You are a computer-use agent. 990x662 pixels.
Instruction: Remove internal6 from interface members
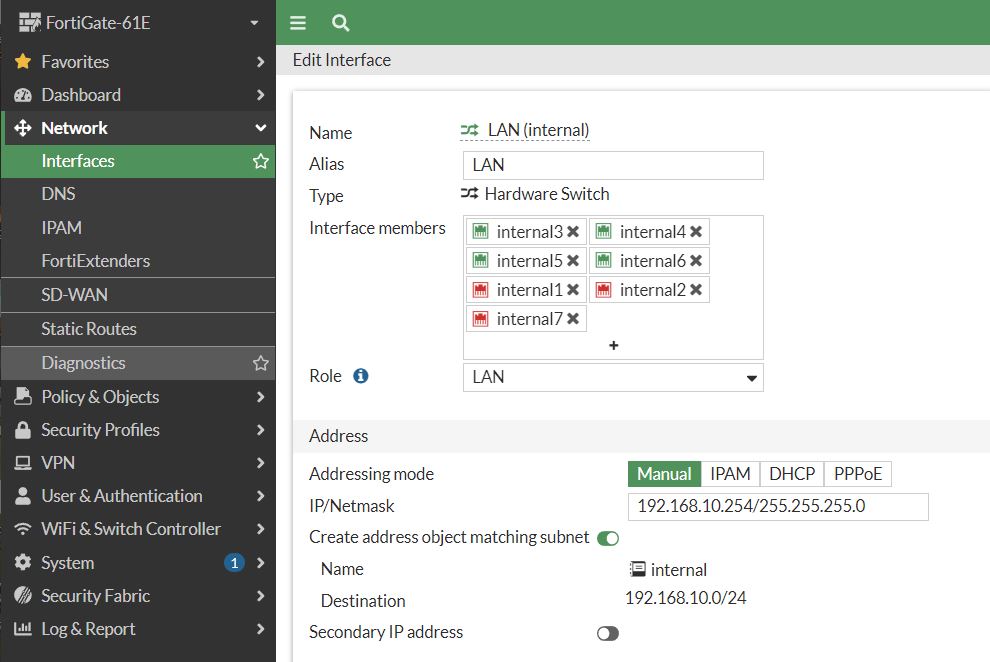click(x=696, y=261)
